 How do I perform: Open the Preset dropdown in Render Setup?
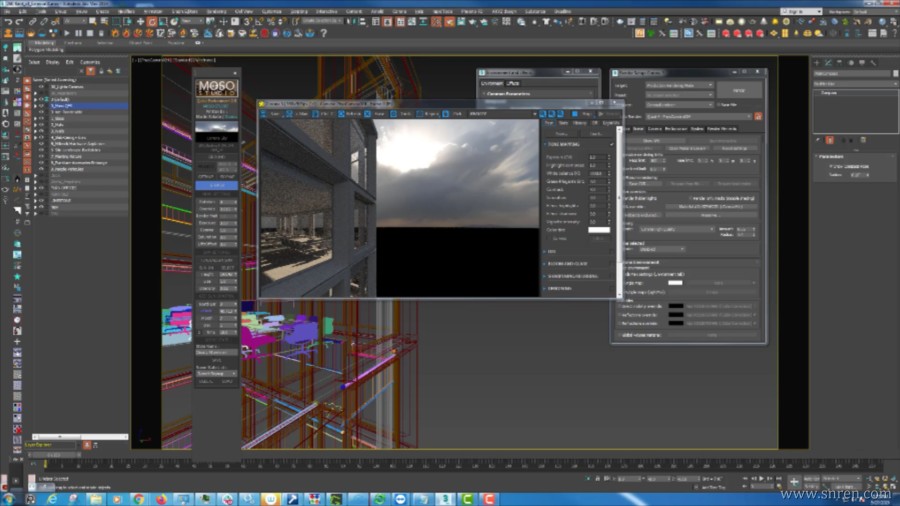[679, 95]
